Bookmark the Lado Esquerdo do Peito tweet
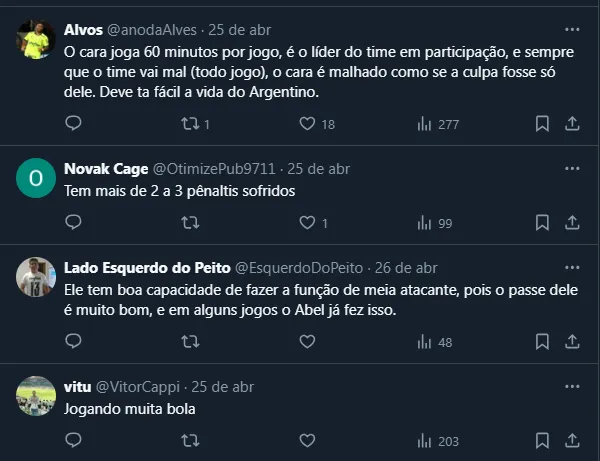600x461 pixels. [x=541, y=342]
